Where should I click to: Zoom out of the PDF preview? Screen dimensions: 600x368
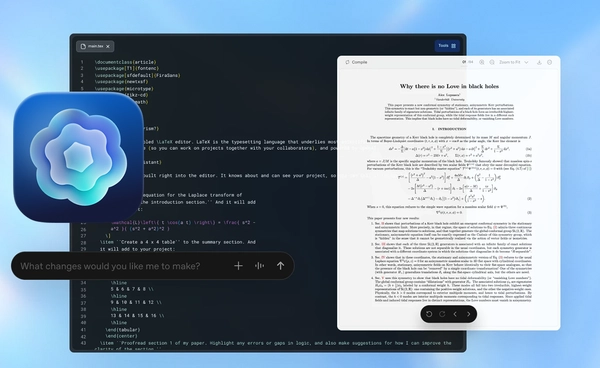pyautogui.click(x=492, y=62)
